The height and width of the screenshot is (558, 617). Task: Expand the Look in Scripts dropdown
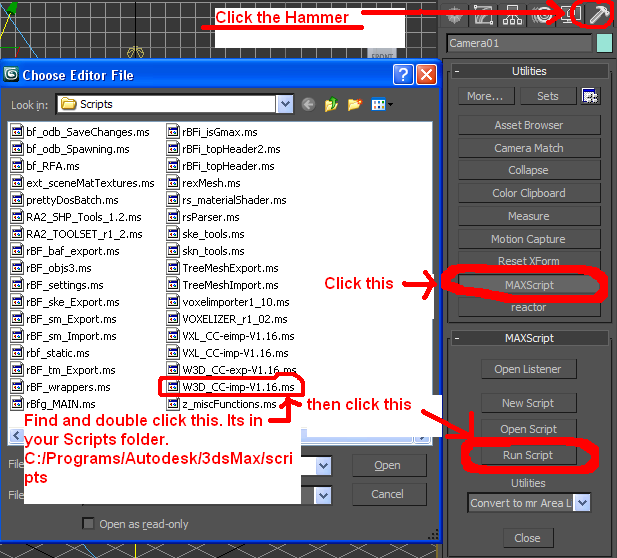(x=285, y=104)
